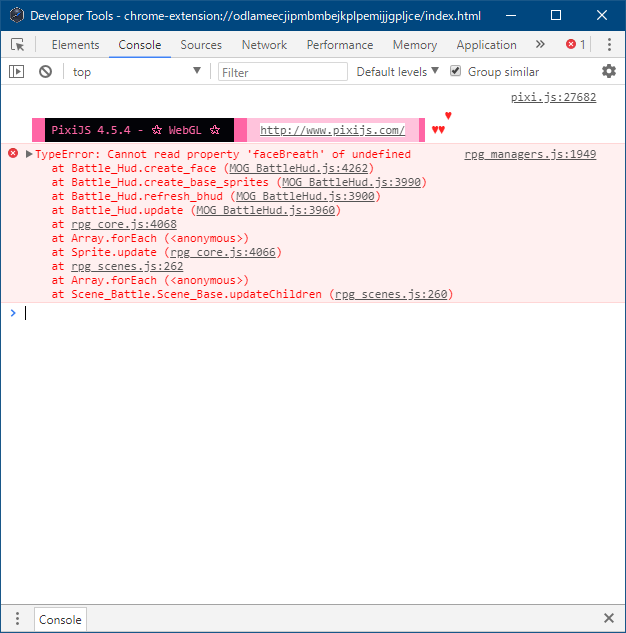Open the MOG_BattleHud.js:3900 link

[305, 196]
